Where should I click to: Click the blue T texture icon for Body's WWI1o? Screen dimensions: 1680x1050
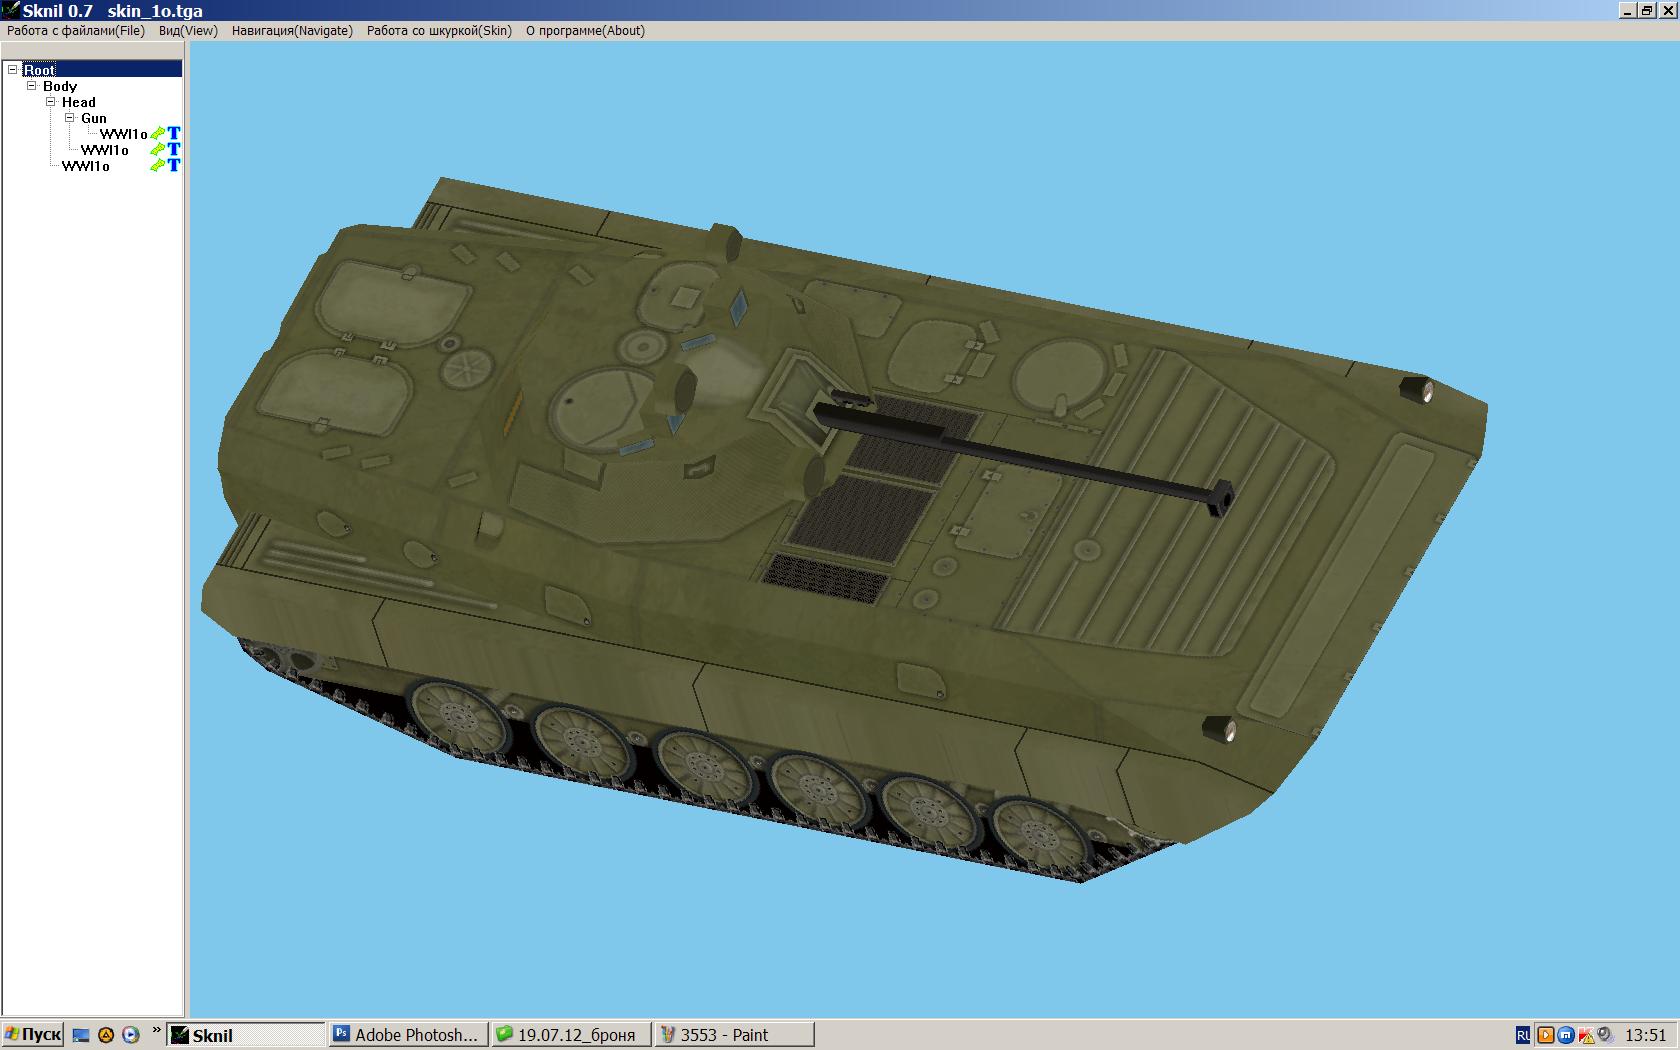[174, 165]
